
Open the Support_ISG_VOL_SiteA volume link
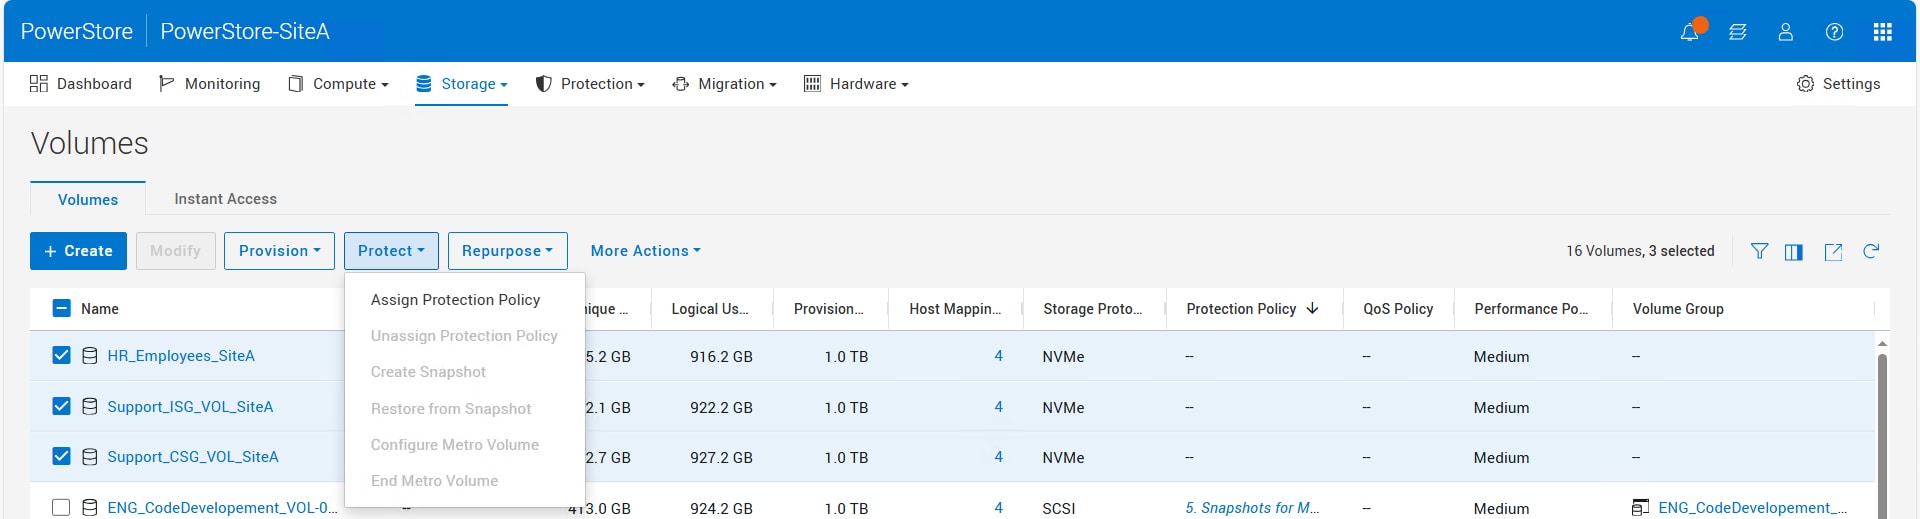(x=190, y=407)
